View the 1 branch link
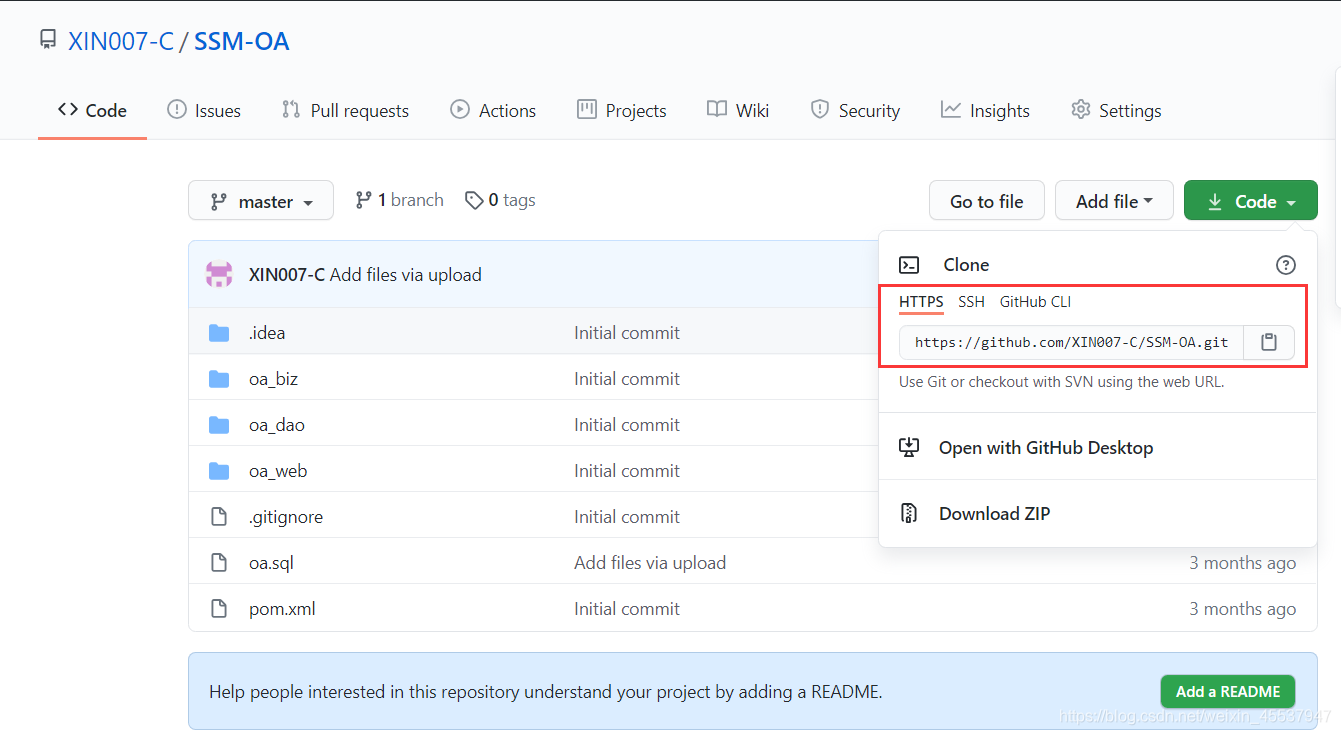 point(399,200)
